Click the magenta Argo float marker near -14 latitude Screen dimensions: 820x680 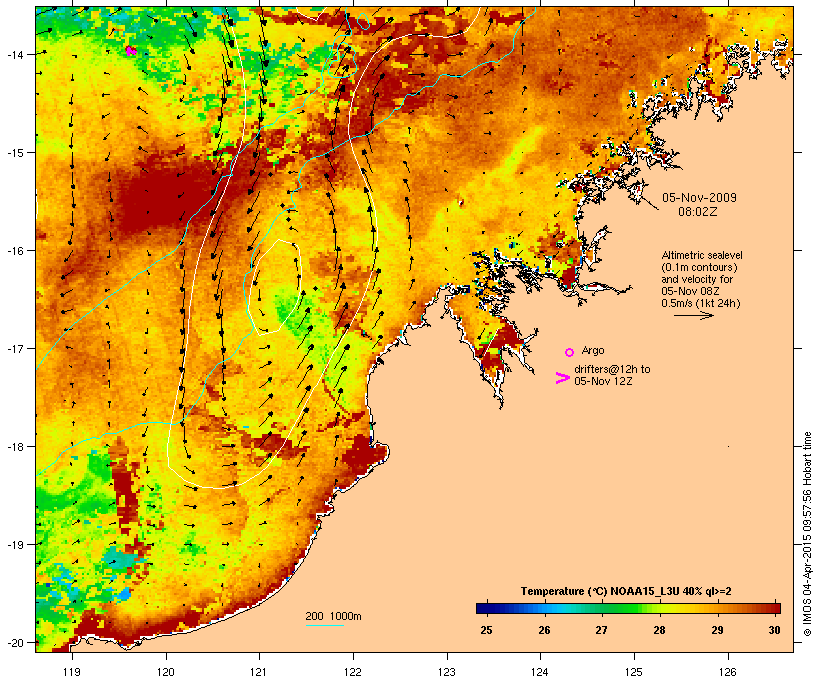coord(131,50)
